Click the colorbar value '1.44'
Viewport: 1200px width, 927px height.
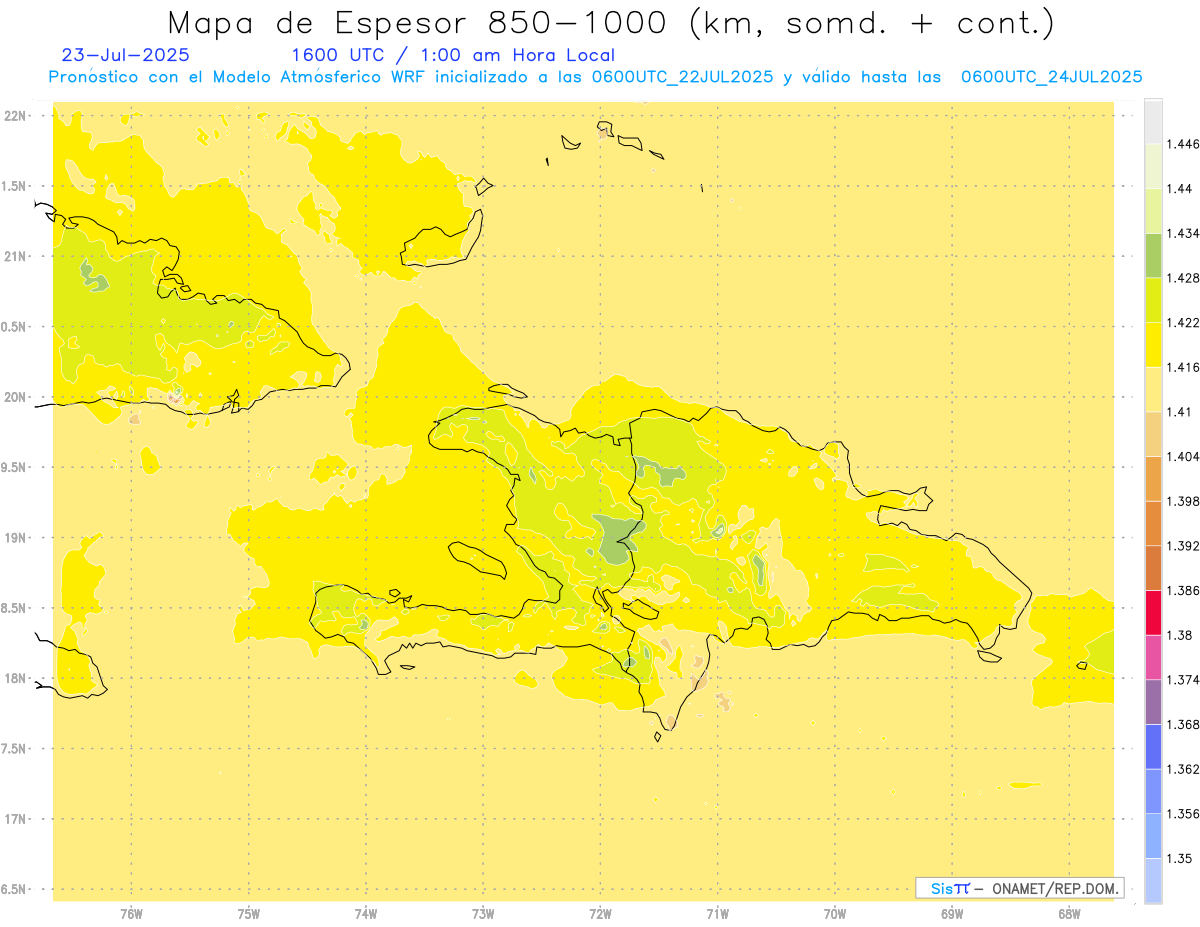(1181, 189)
